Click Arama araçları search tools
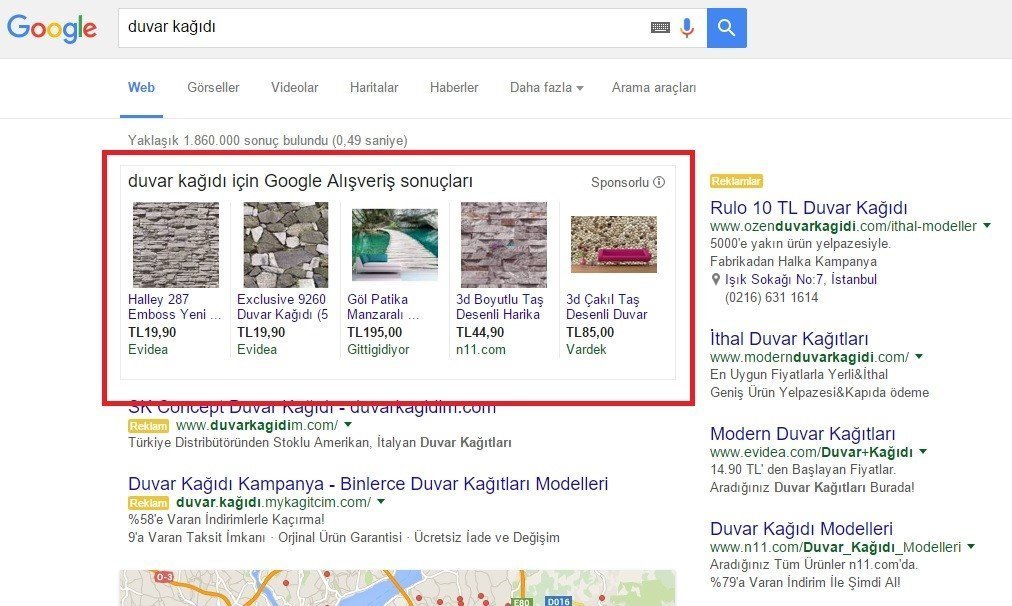 [654, 88]
